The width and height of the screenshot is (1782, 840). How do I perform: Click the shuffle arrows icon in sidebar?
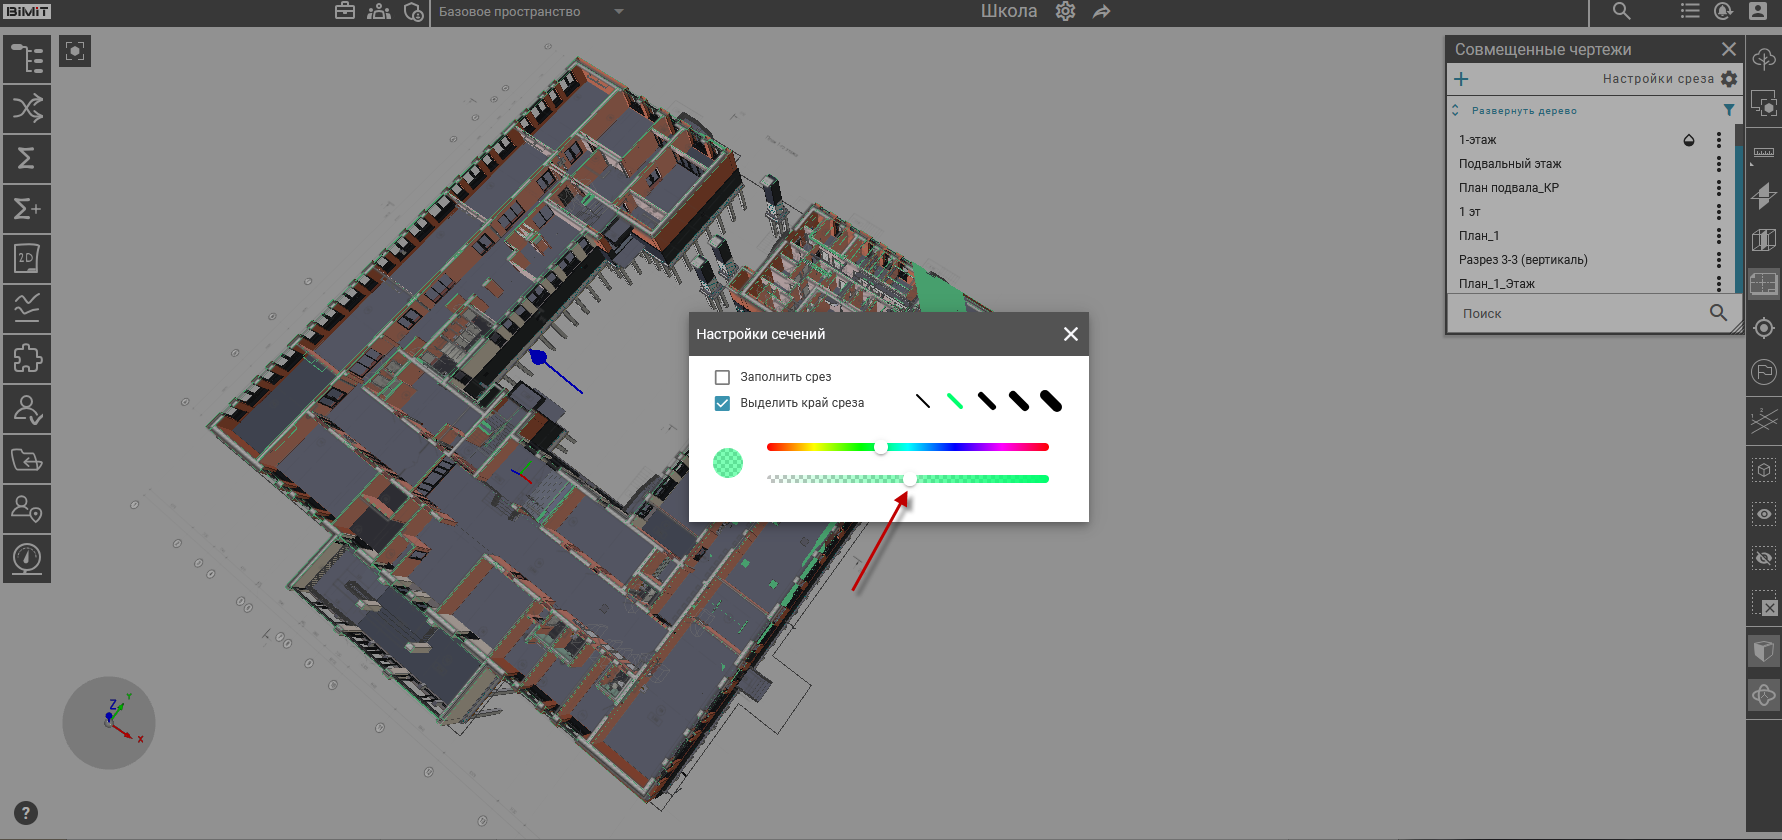click(27, 109)
